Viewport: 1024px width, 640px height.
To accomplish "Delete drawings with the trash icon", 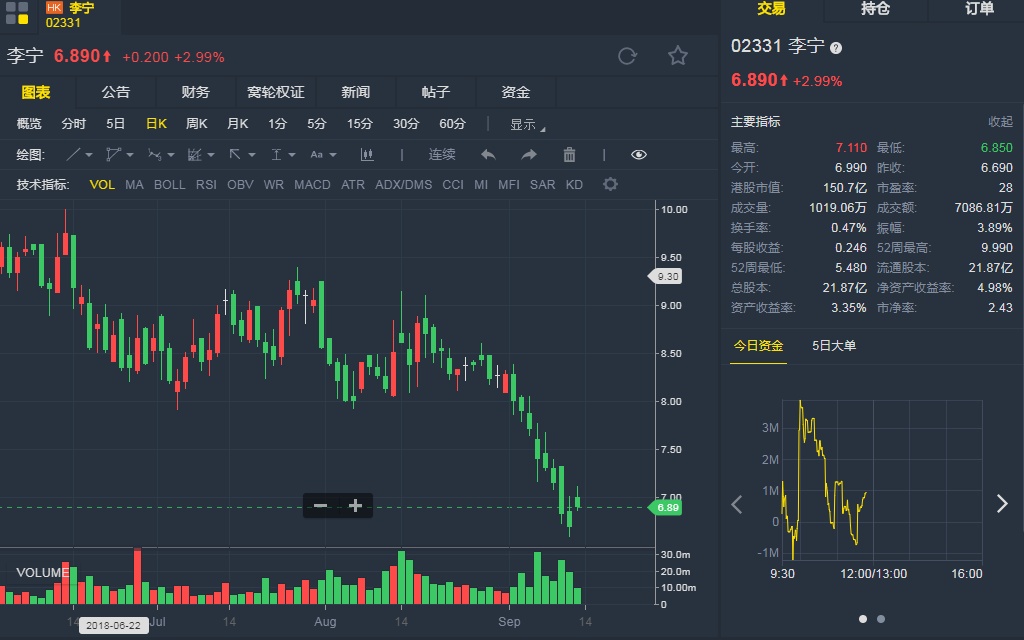I will click(569, 154).
